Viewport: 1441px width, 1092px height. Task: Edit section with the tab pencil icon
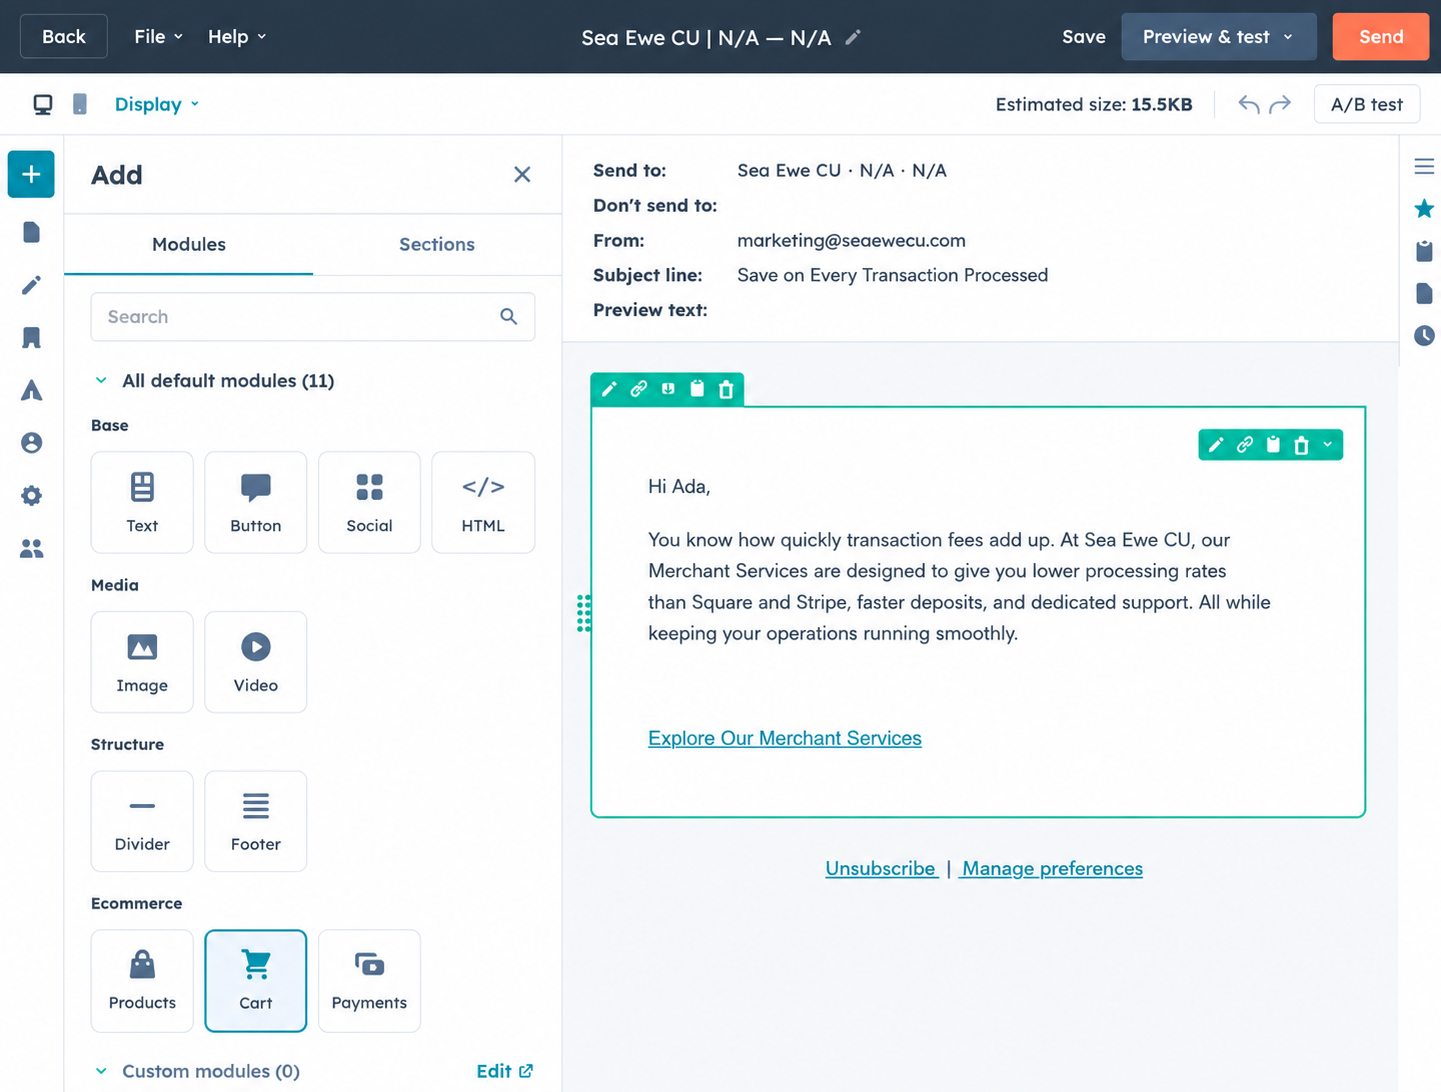[x=609, y=389]
